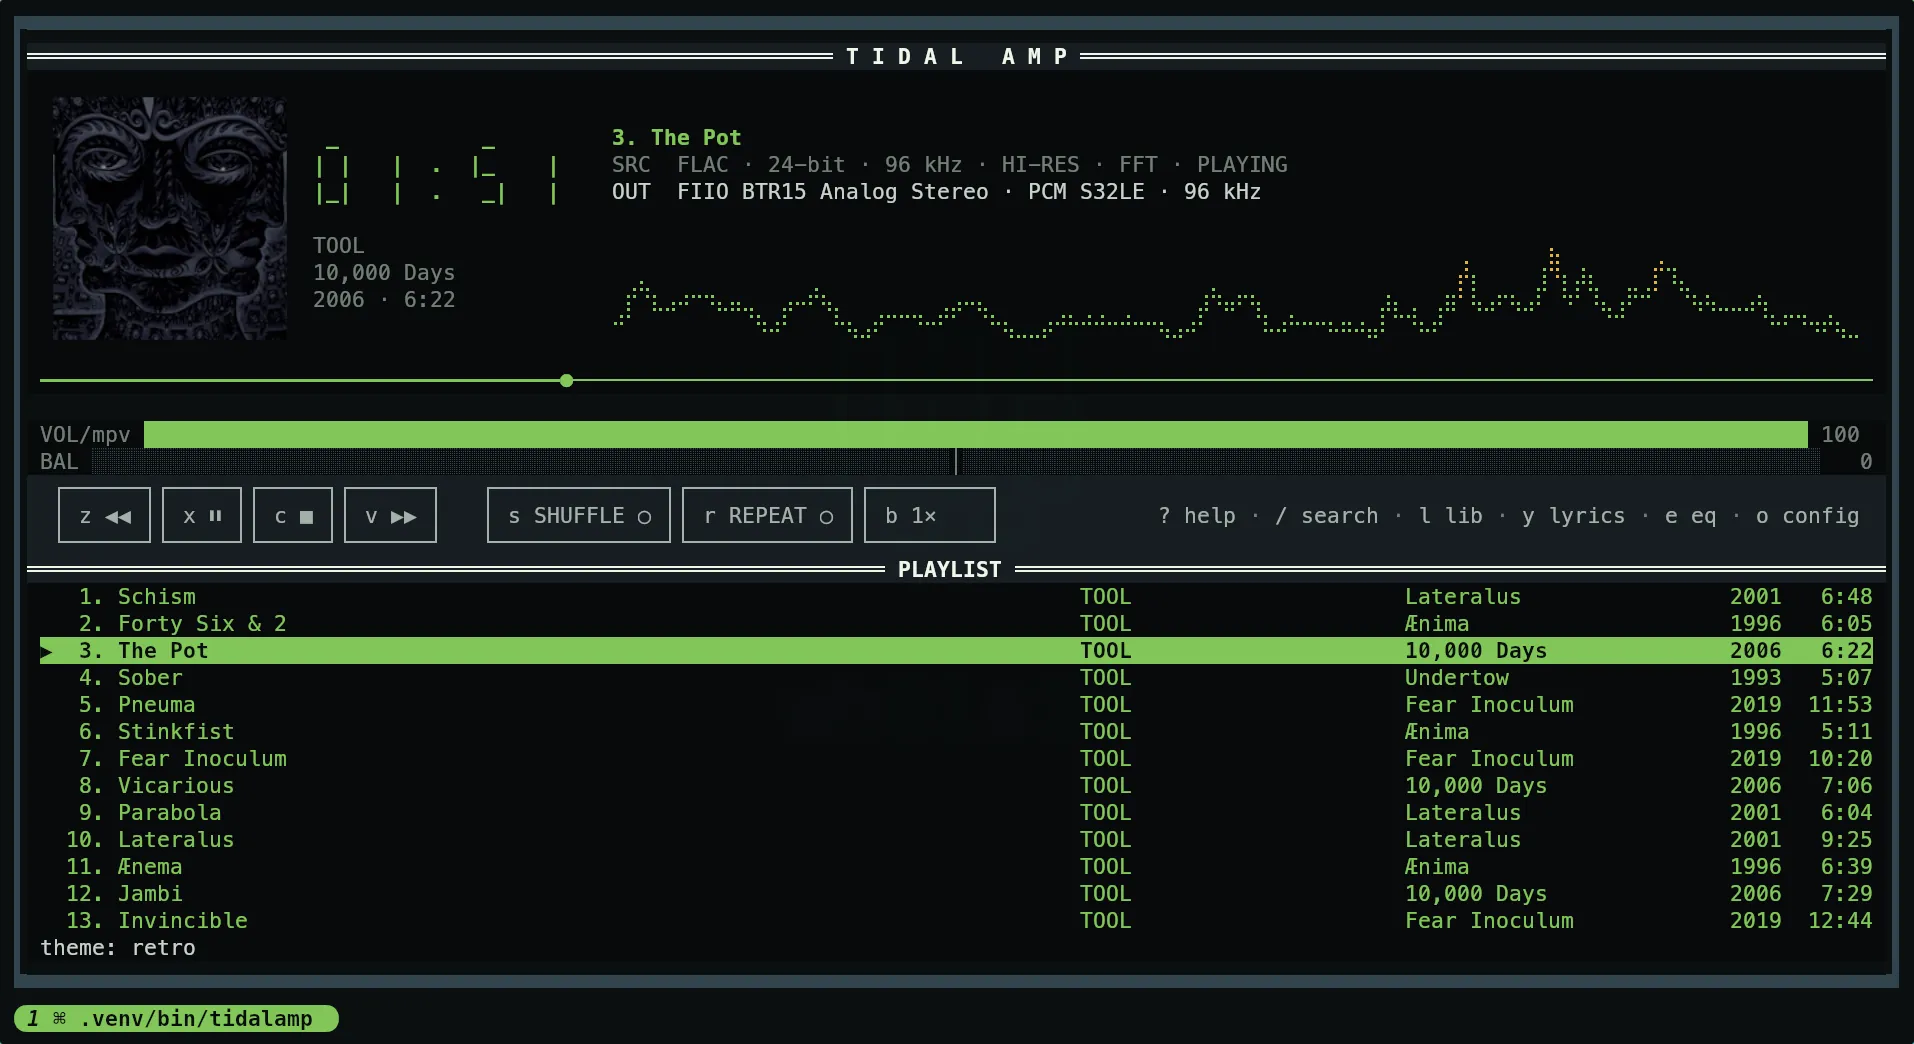The height and width of the screenshot is (1044, 1914).
Task: Open the lib (library) view
Action: (1451, 516)
